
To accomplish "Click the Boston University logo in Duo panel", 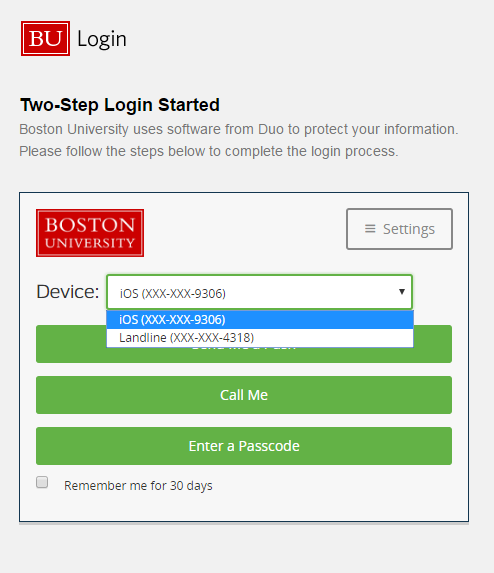I will (x=90, y=233).
